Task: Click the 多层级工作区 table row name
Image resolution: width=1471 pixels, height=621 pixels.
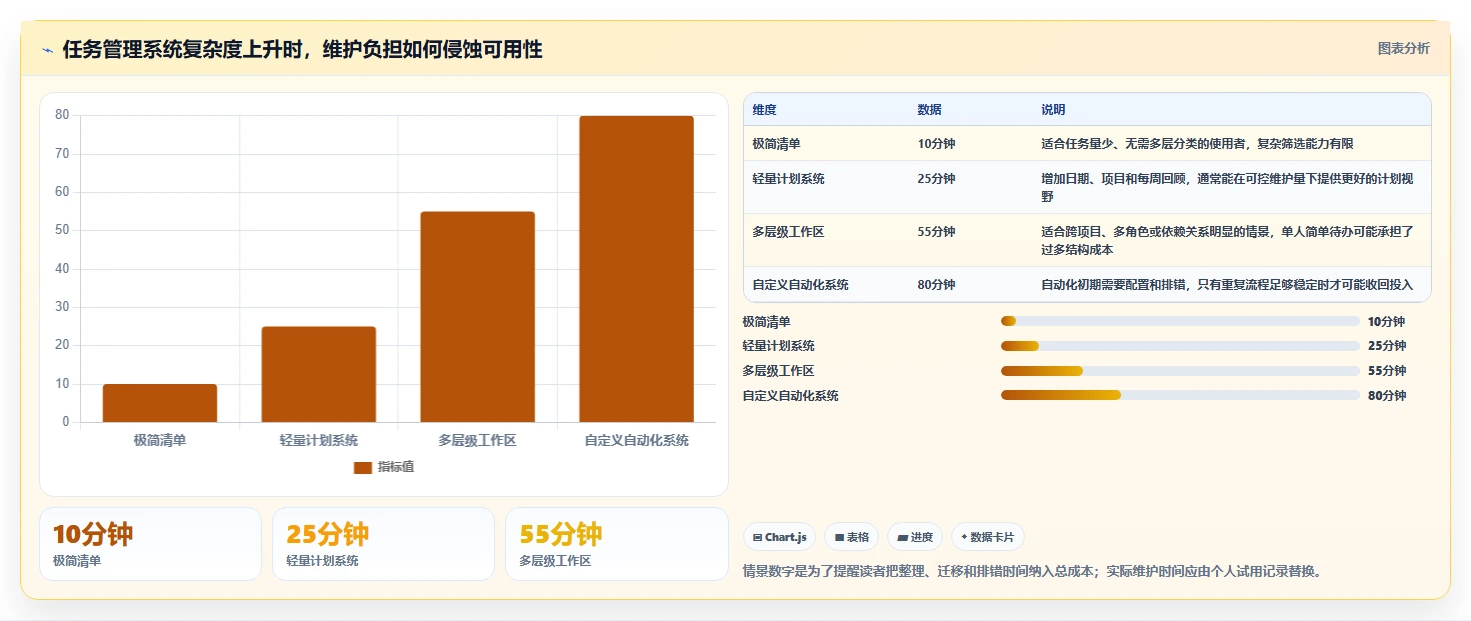Action: [x=789, y=232]
